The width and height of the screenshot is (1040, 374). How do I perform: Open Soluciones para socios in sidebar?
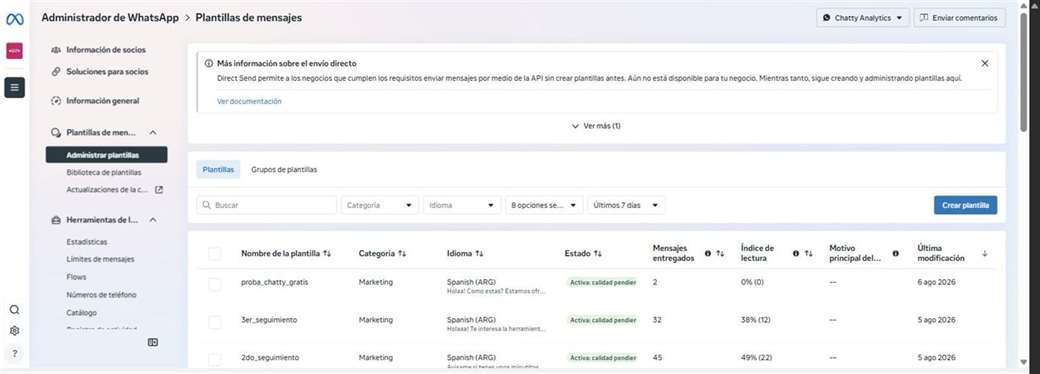(x=107, y=72)
